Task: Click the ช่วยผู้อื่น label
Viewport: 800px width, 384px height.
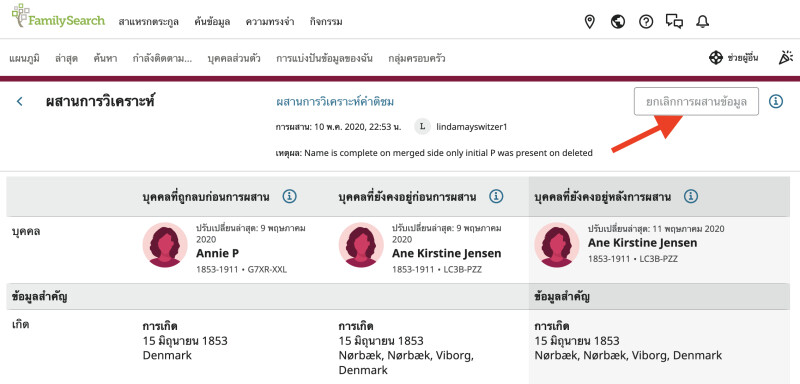Action: (742, 58)
